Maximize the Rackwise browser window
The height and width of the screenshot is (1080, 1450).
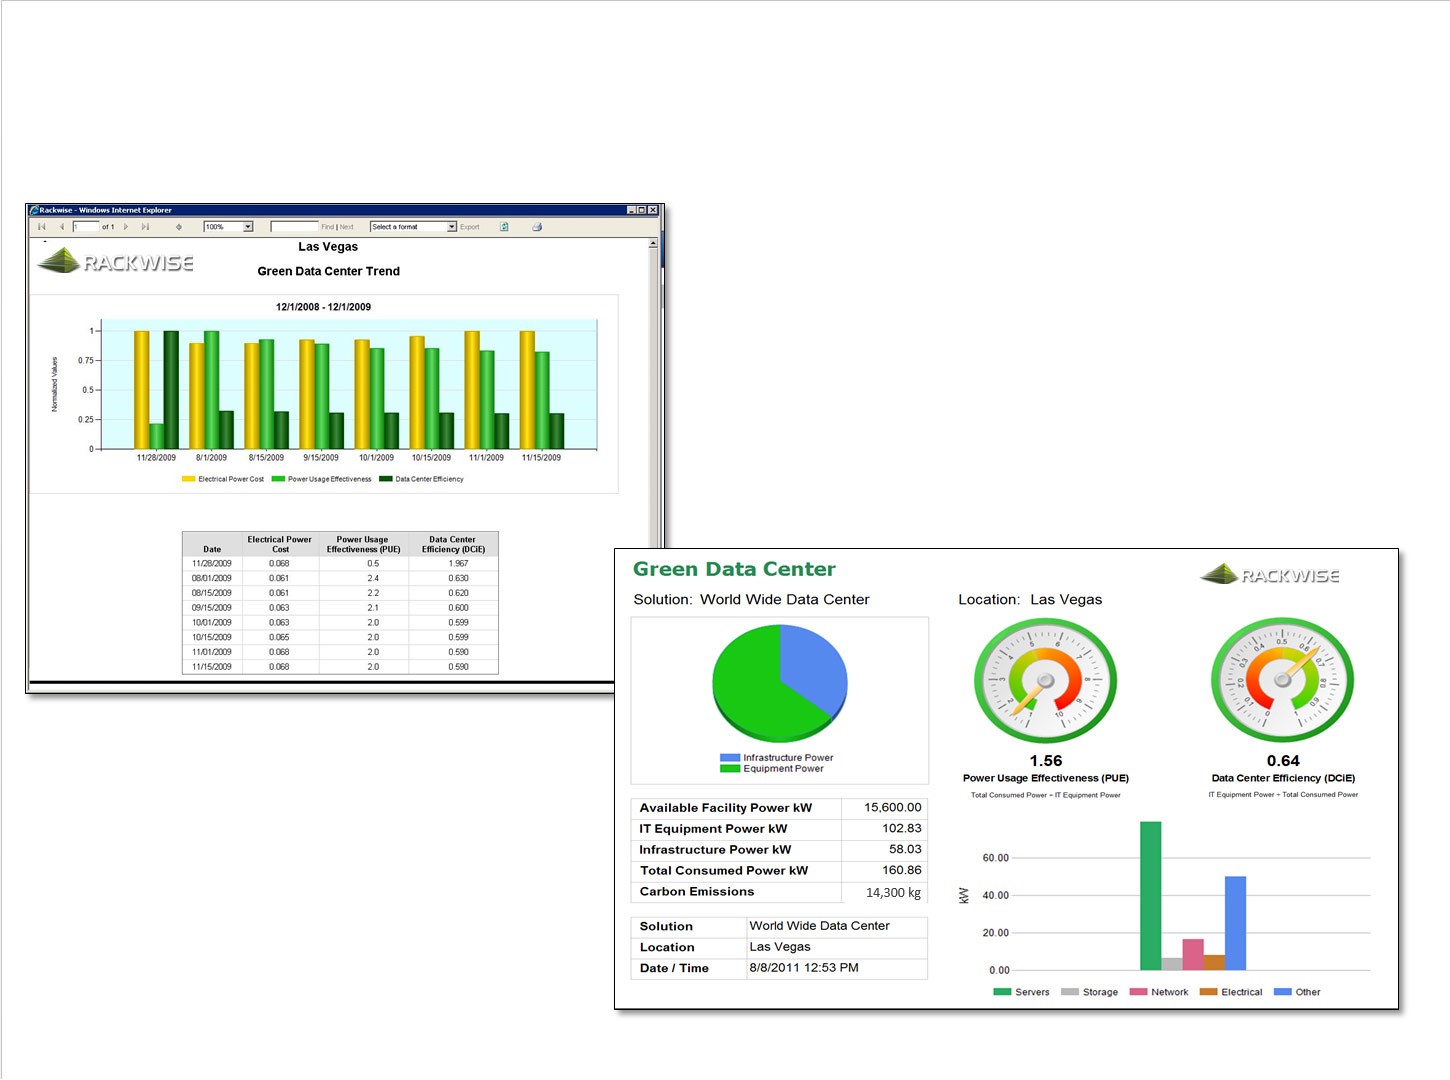[x=642, y=210]
